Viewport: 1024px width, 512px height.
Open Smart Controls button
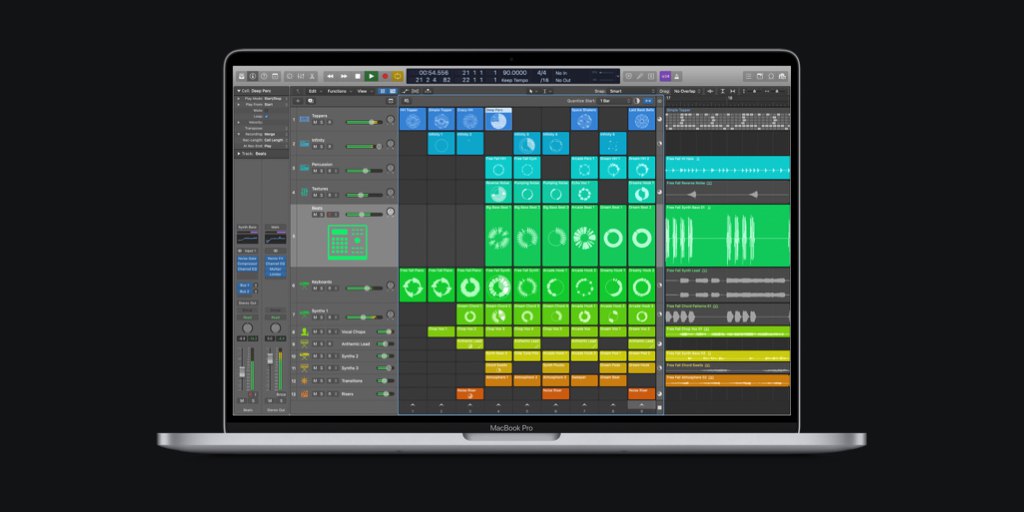pos(291,76)
